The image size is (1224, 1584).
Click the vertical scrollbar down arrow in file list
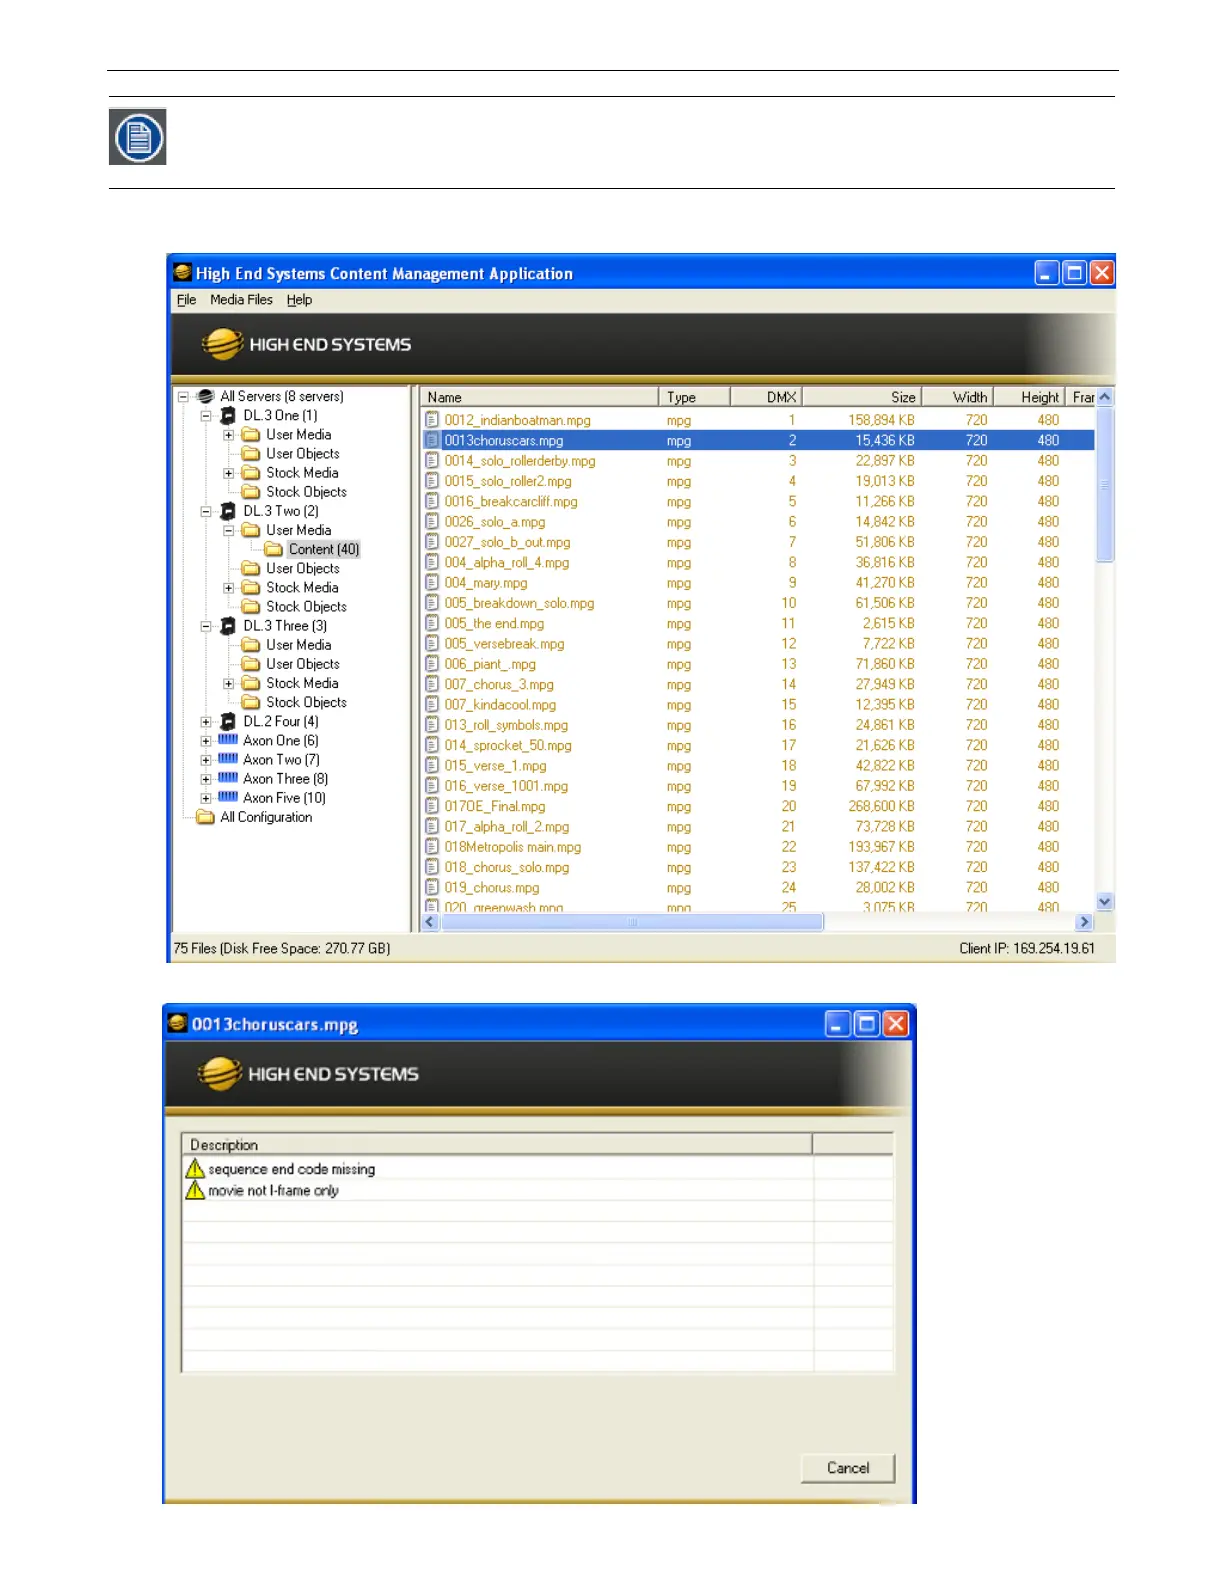tap(1105, 901)
